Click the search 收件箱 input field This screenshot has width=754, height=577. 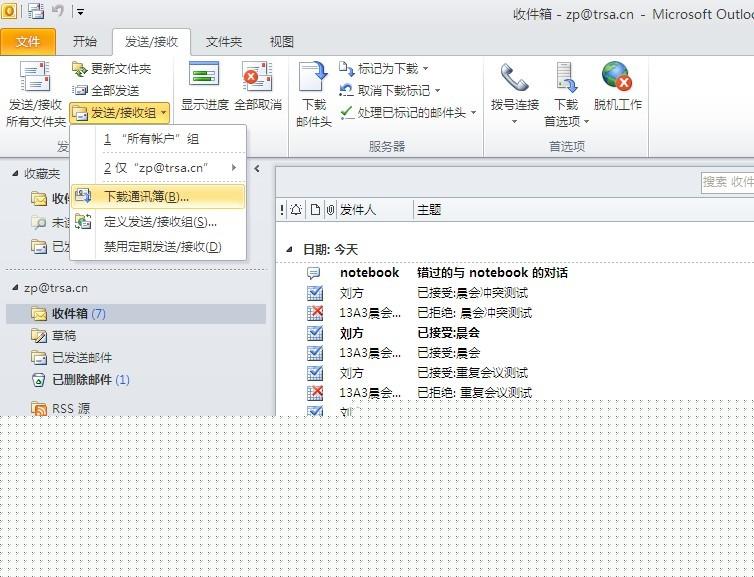coord(727,183)
